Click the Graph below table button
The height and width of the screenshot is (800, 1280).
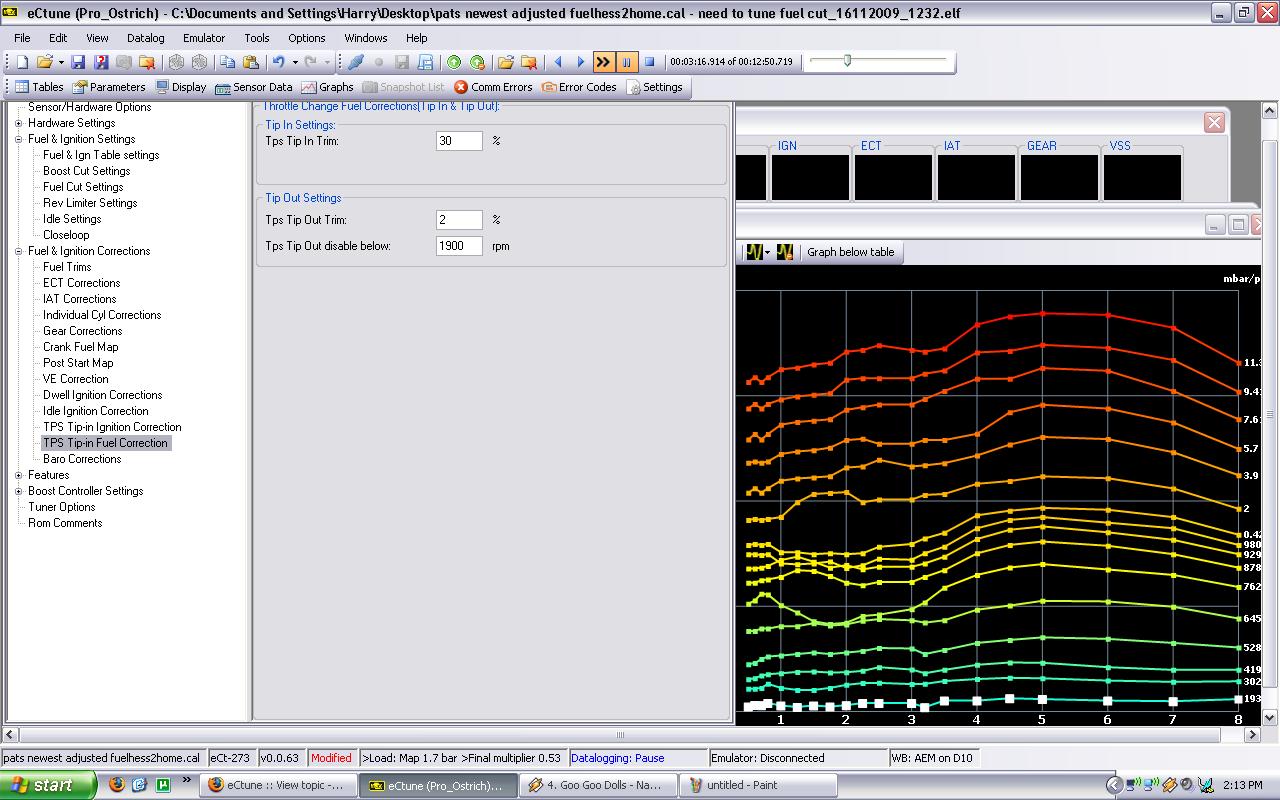click(851, 252)
